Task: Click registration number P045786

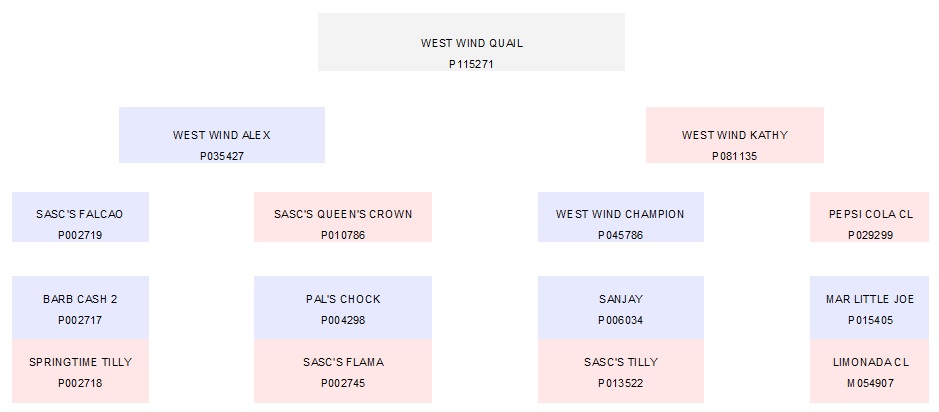Action: point(620,236)
